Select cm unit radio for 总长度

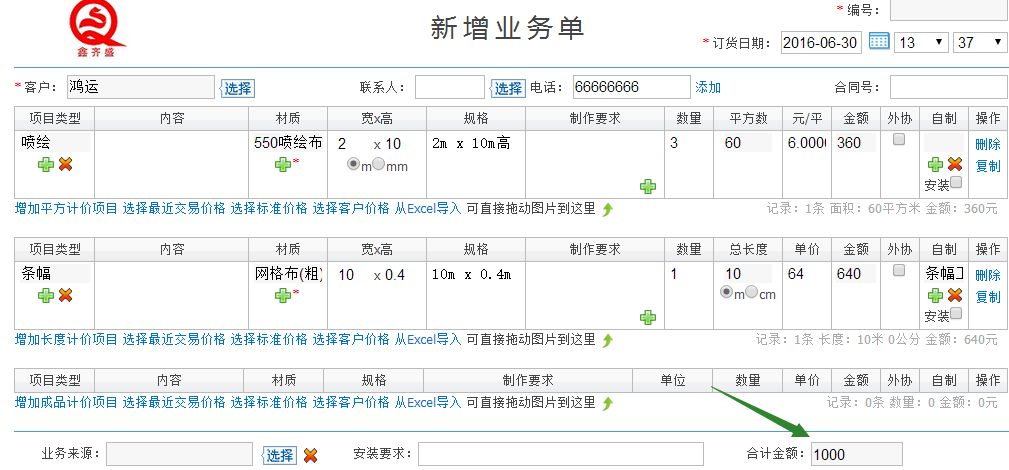tap(753, 293)
